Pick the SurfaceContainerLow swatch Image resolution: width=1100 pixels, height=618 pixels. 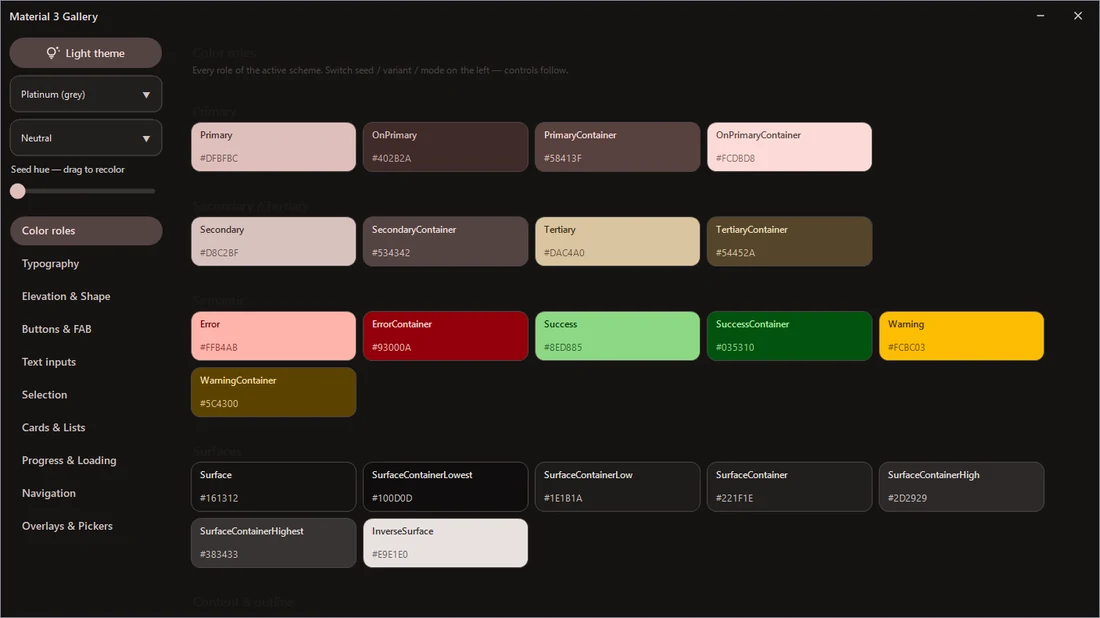pyautogui.click(x=617, y=487)
